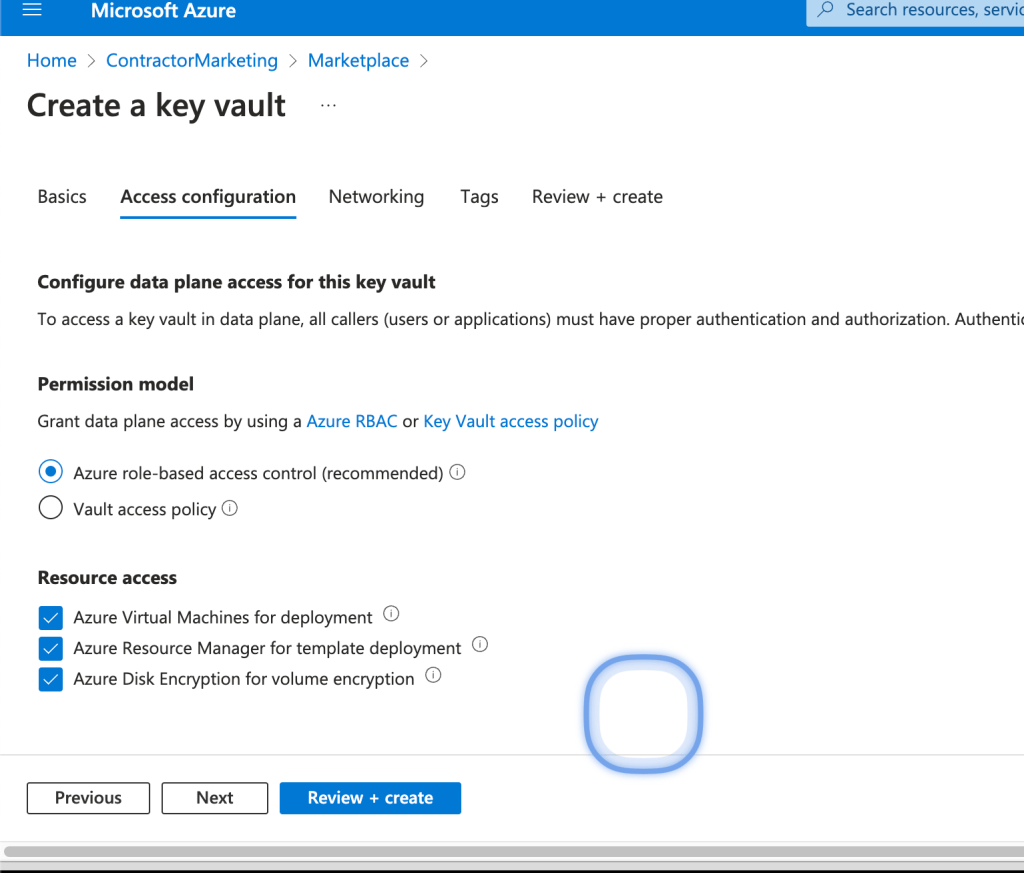Open the Review + create tab

point(598,197)
